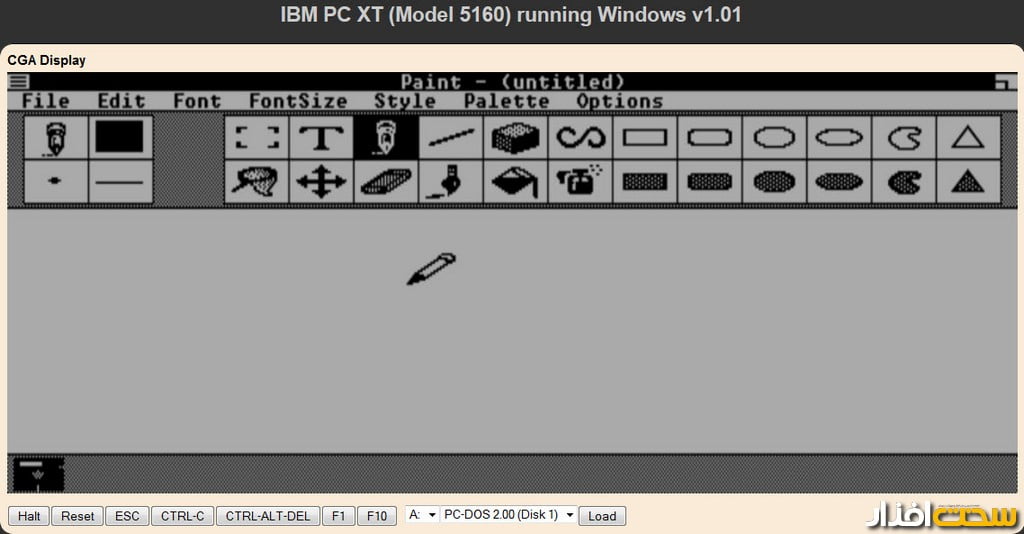
Task: Select the Curve tool
Action: (x=580, y=137)
